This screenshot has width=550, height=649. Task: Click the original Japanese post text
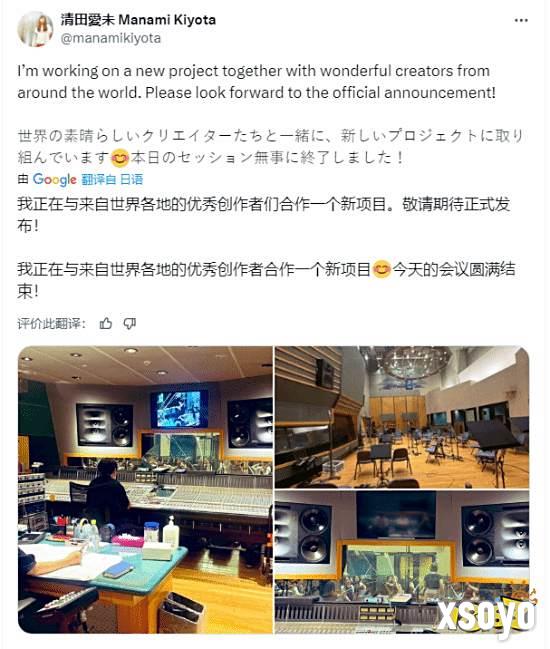pos(271,147)
